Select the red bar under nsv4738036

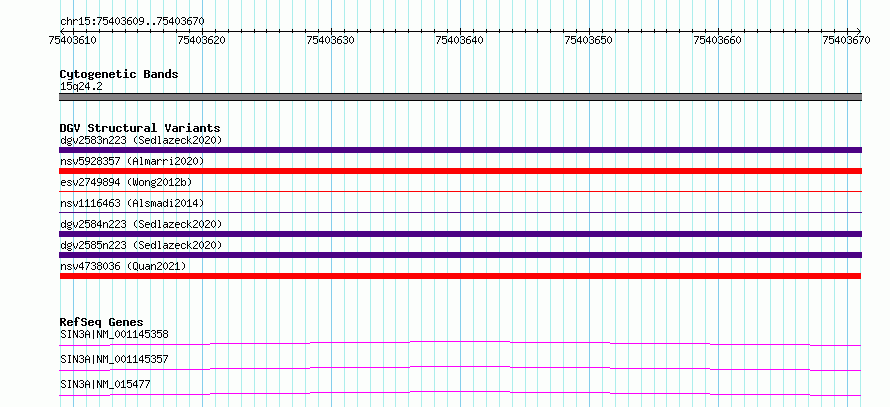pyautogui.click(x=460, y=276)
